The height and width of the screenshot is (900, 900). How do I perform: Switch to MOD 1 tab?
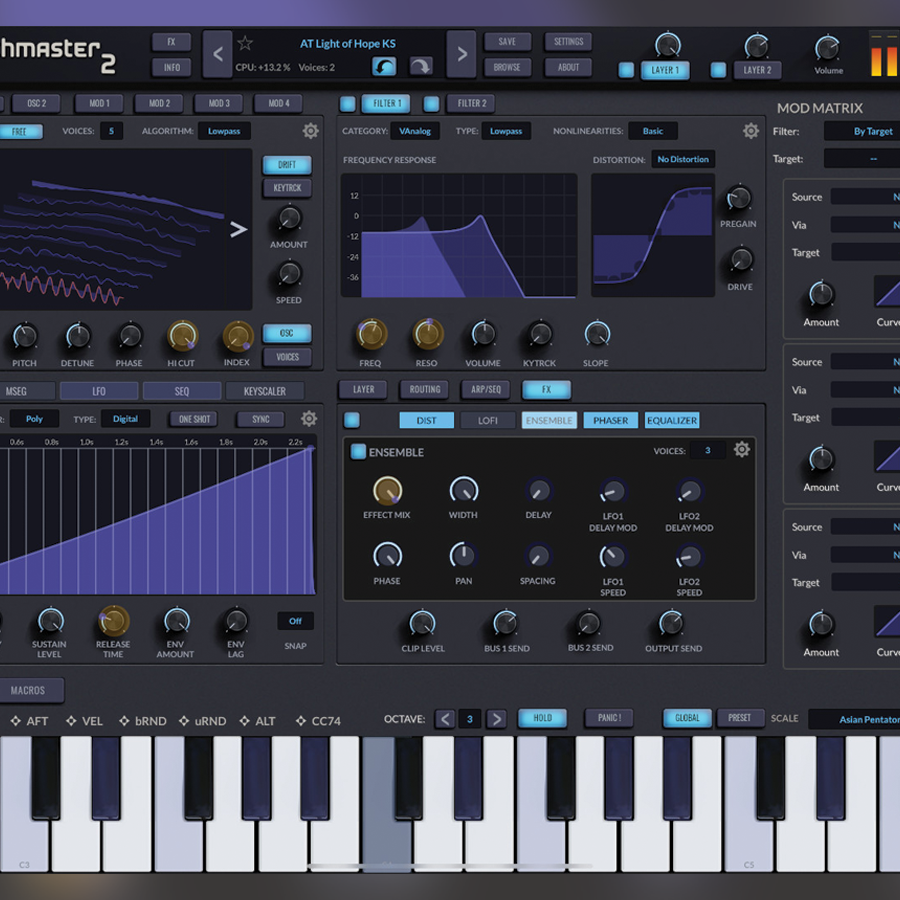pos(99,104)
